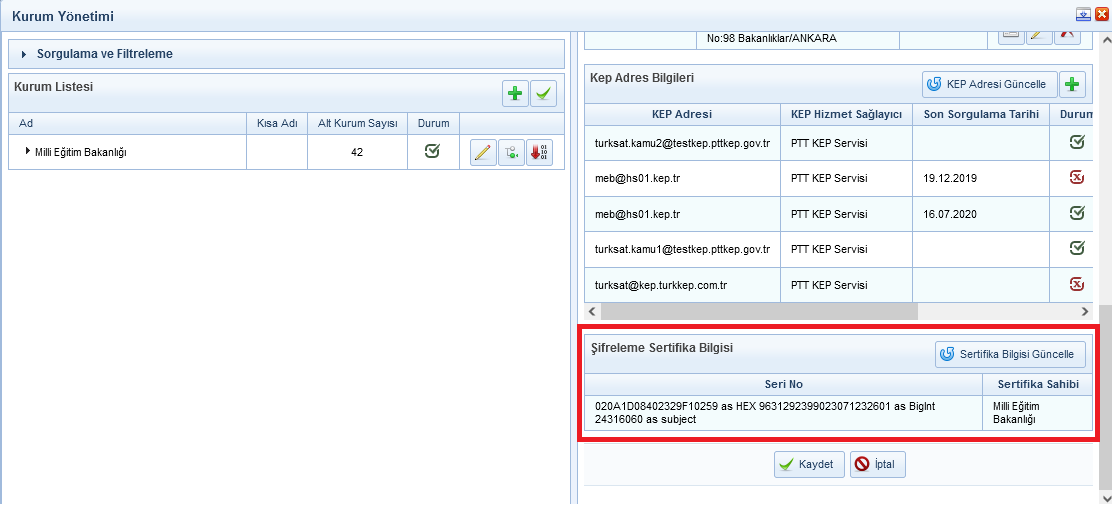The image size is (1120, 509).
Task: Toggle status of turksat.kamu2@testkep.pttkep.gov.tr row
Action: coord(1077,143)
